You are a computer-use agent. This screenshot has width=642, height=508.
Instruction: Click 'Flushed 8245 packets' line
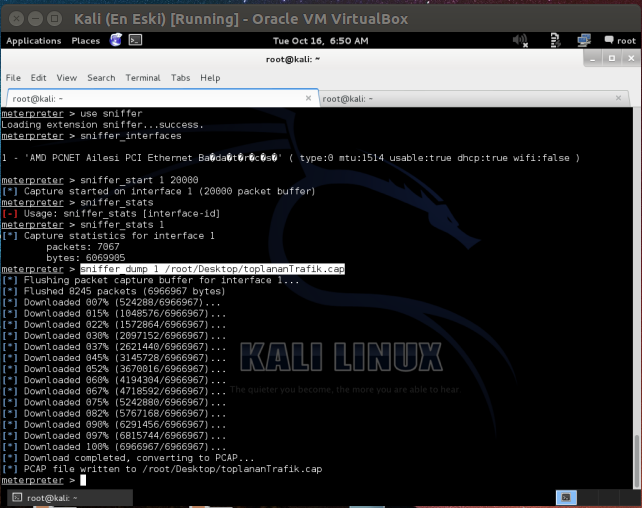[x=113, y=291]
